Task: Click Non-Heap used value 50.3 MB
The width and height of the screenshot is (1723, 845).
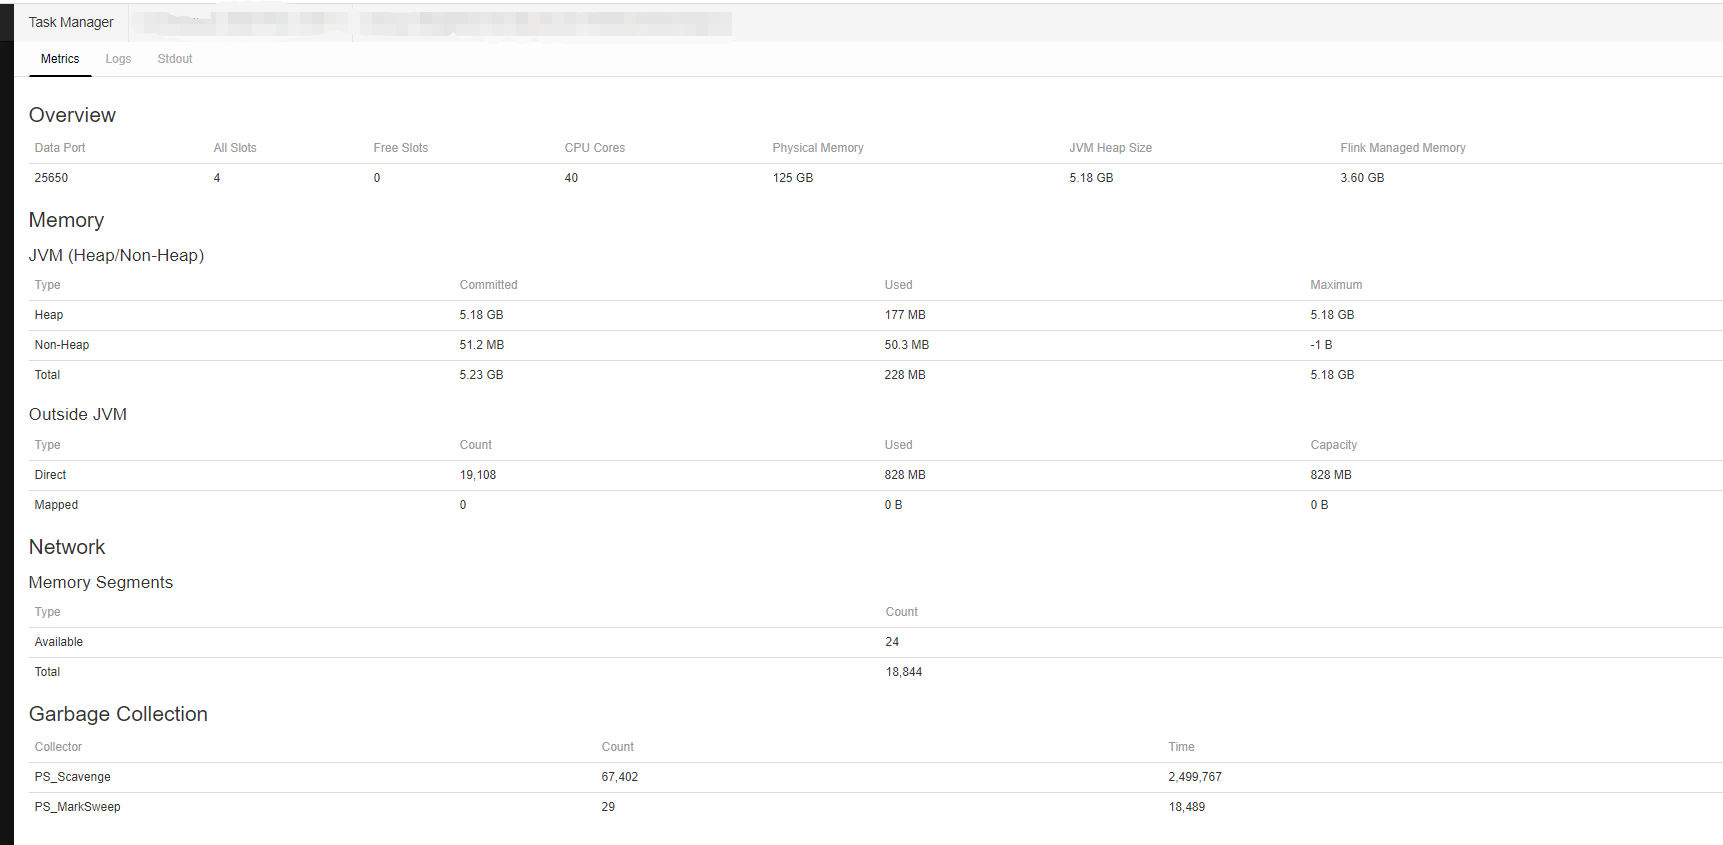Action: coord(907,345)
